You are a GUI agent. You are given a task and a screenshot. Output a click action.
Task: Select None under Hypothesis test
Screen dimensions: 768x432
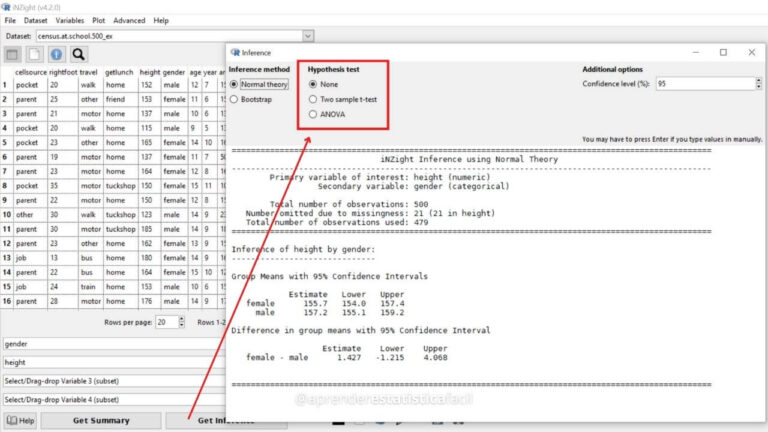tap(324, 84)
